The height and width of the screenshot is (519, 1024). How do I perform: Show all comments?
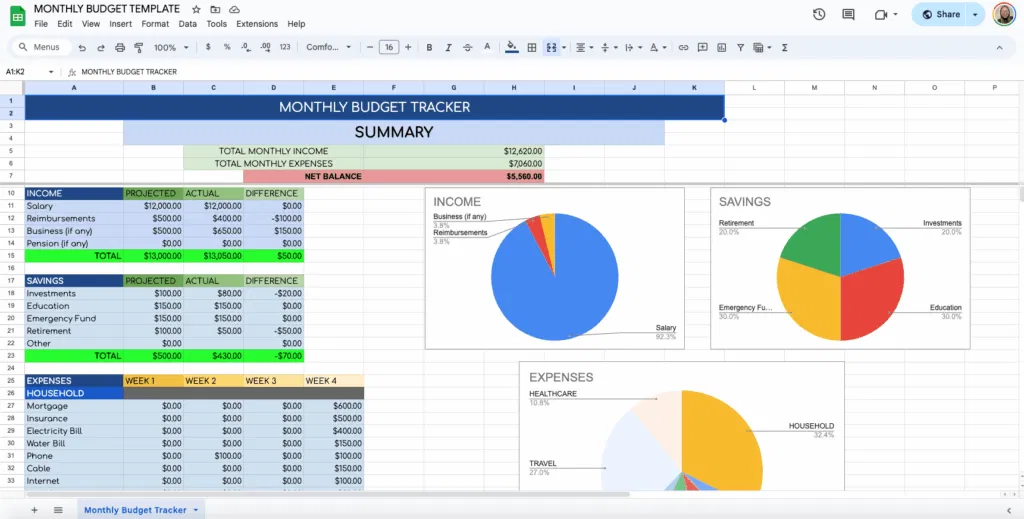[x=848, y=14]
